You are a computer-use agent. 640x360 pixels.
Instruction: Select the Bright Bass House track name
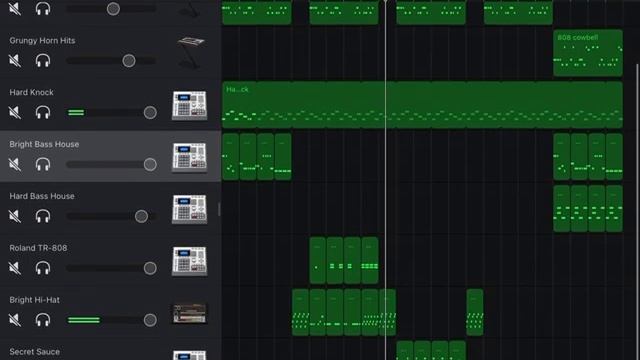tap(44, 144)
